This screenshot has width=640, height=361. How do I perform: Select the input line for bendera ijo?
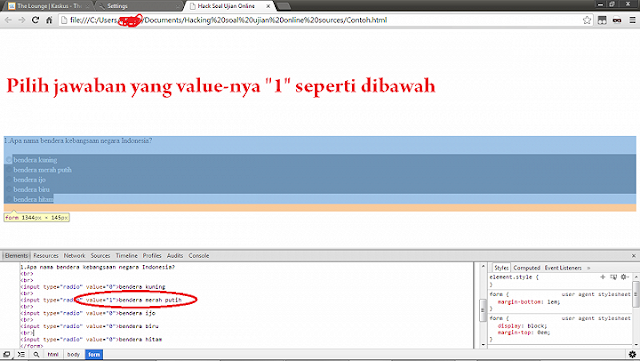coord(88,313)
